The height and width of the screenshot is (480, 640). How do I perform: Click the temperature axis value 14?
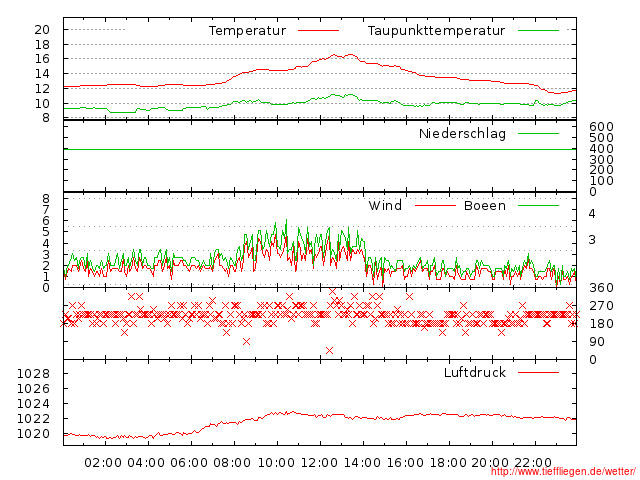click(42, 74)
